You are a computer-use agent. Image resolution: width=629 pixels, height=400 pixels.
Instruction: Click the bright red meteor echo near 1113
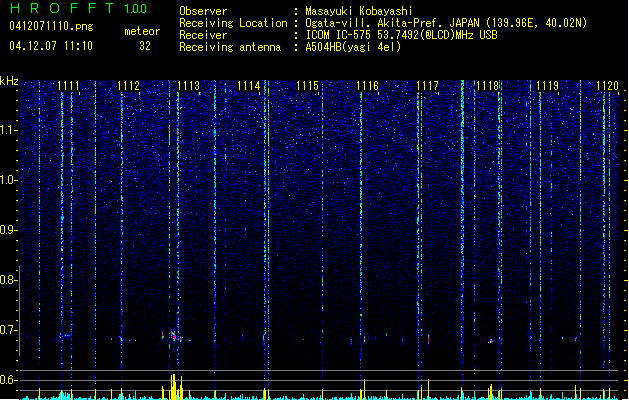point(173,335)
